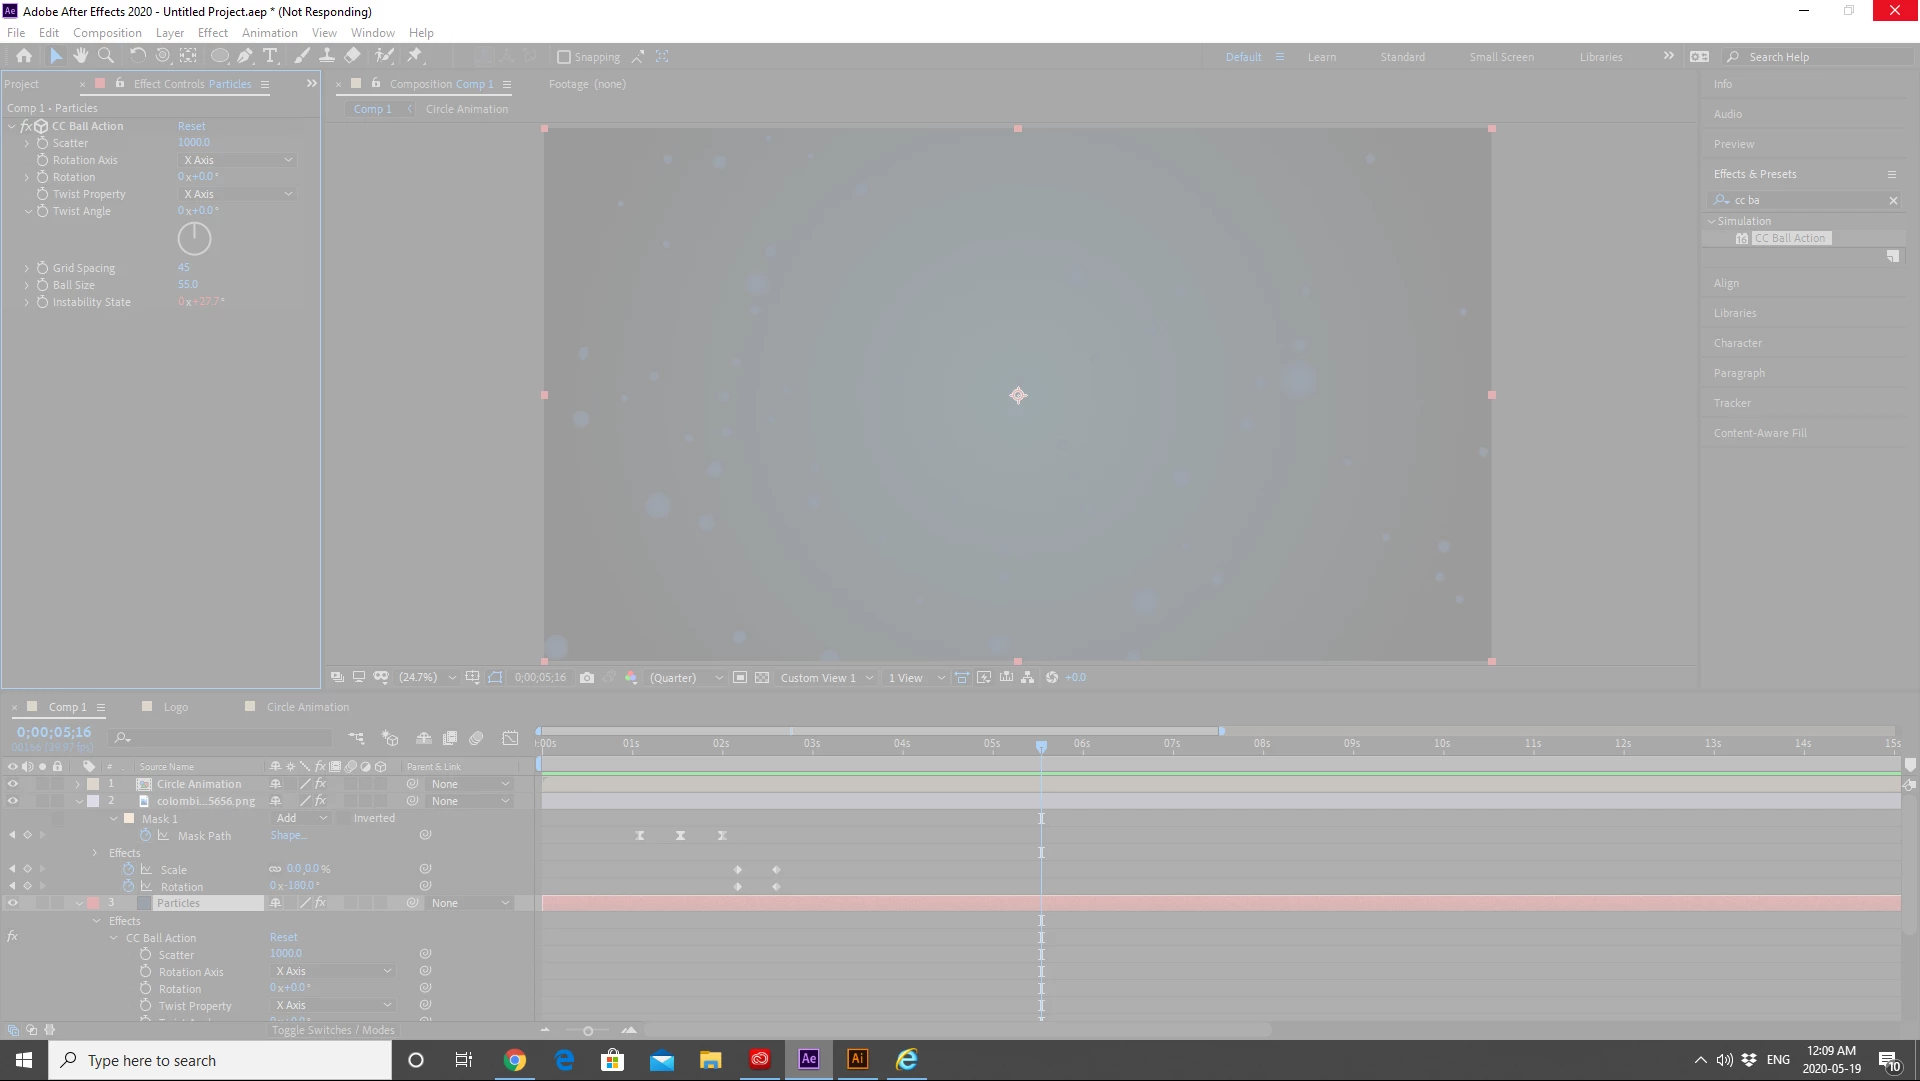Click the Home icon in toolbar
This screenshot has height=1081, width=1920.
point(24,56)
